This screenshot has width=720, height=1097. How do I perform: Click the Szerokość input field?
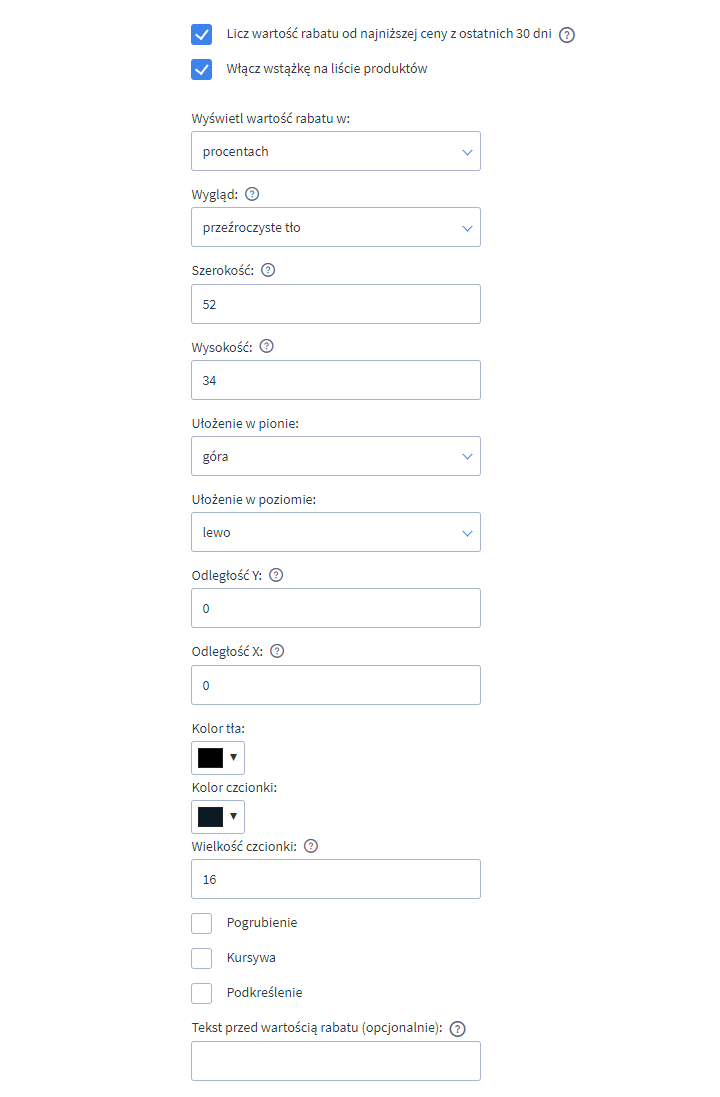coord(336,304)
